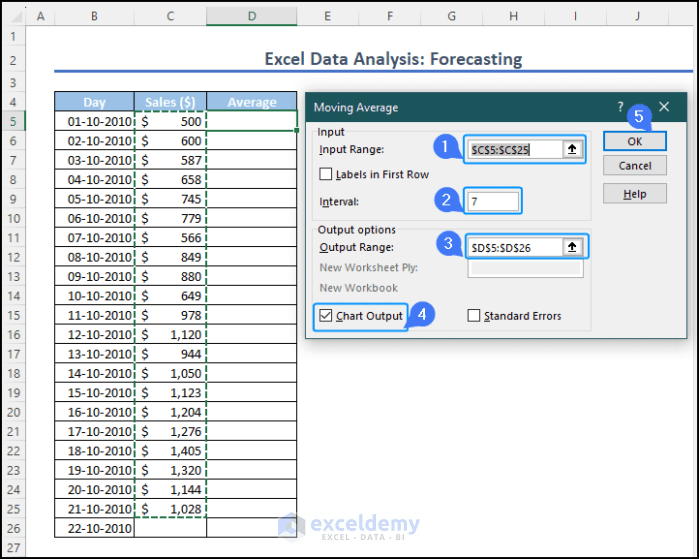This screenshot has height=559, width=699.
Task: Select column C header
Action: click(170, 16)
